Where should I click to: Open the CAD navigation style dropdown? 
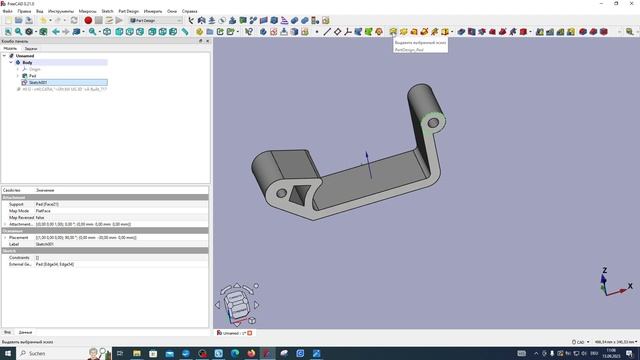pos(580,342)
